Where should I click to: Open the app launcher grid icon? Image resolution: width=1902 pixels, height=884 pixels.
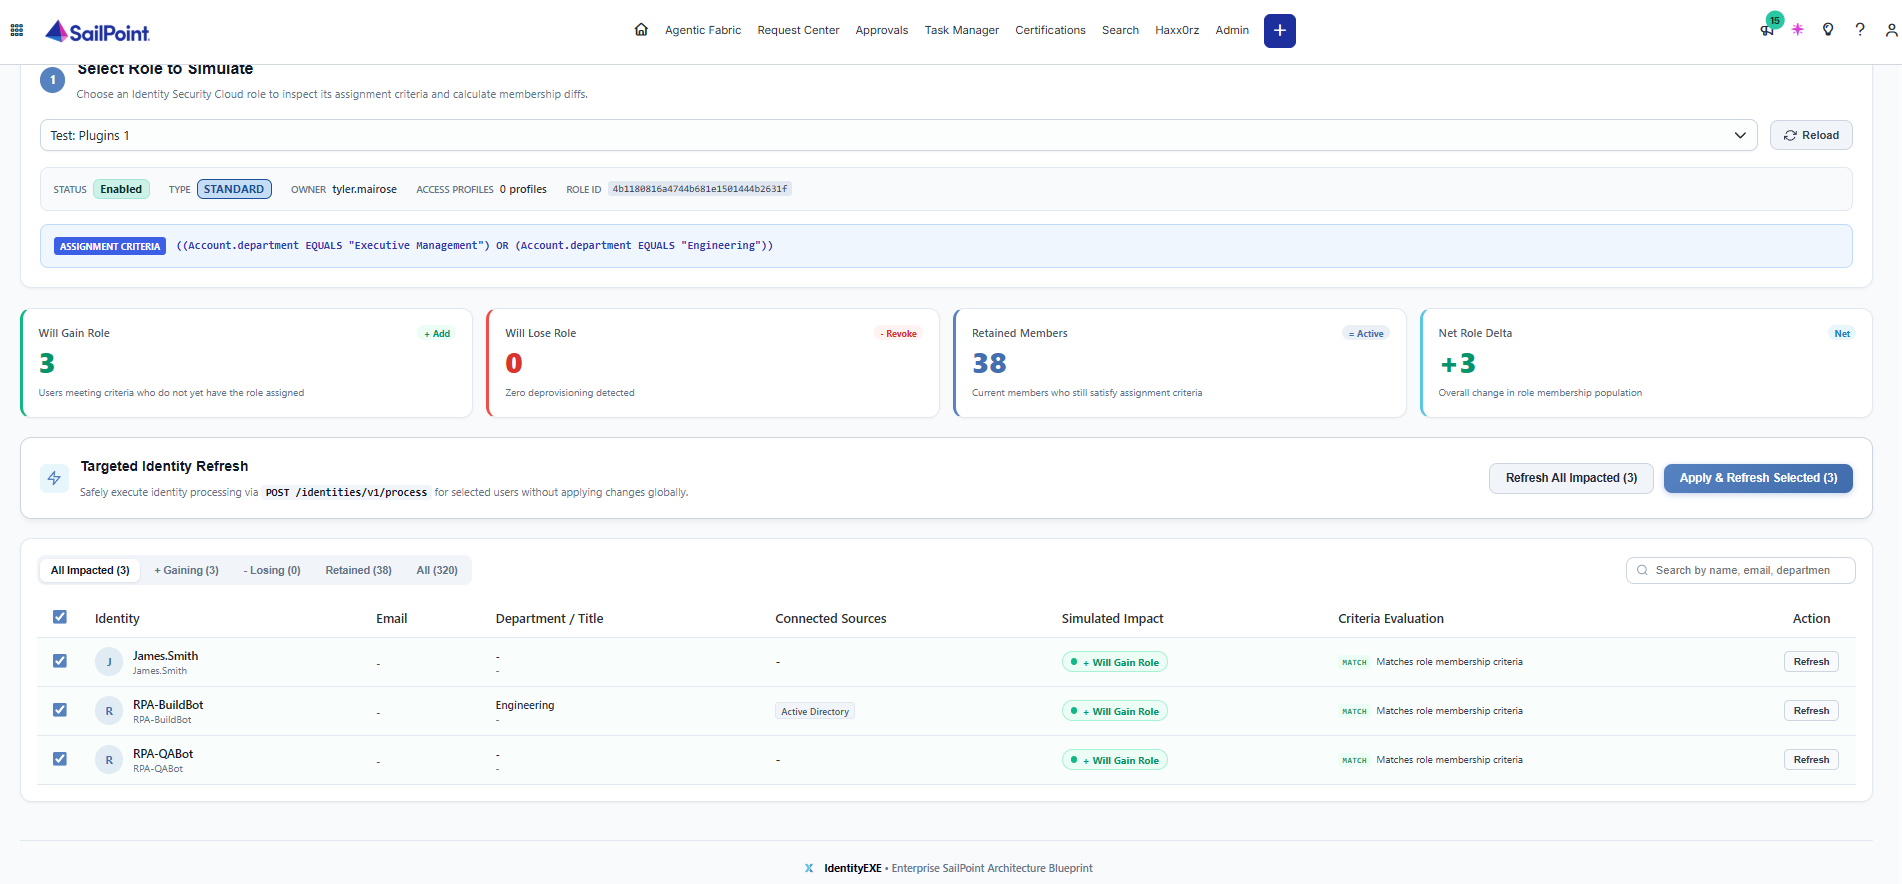[17, 30]
